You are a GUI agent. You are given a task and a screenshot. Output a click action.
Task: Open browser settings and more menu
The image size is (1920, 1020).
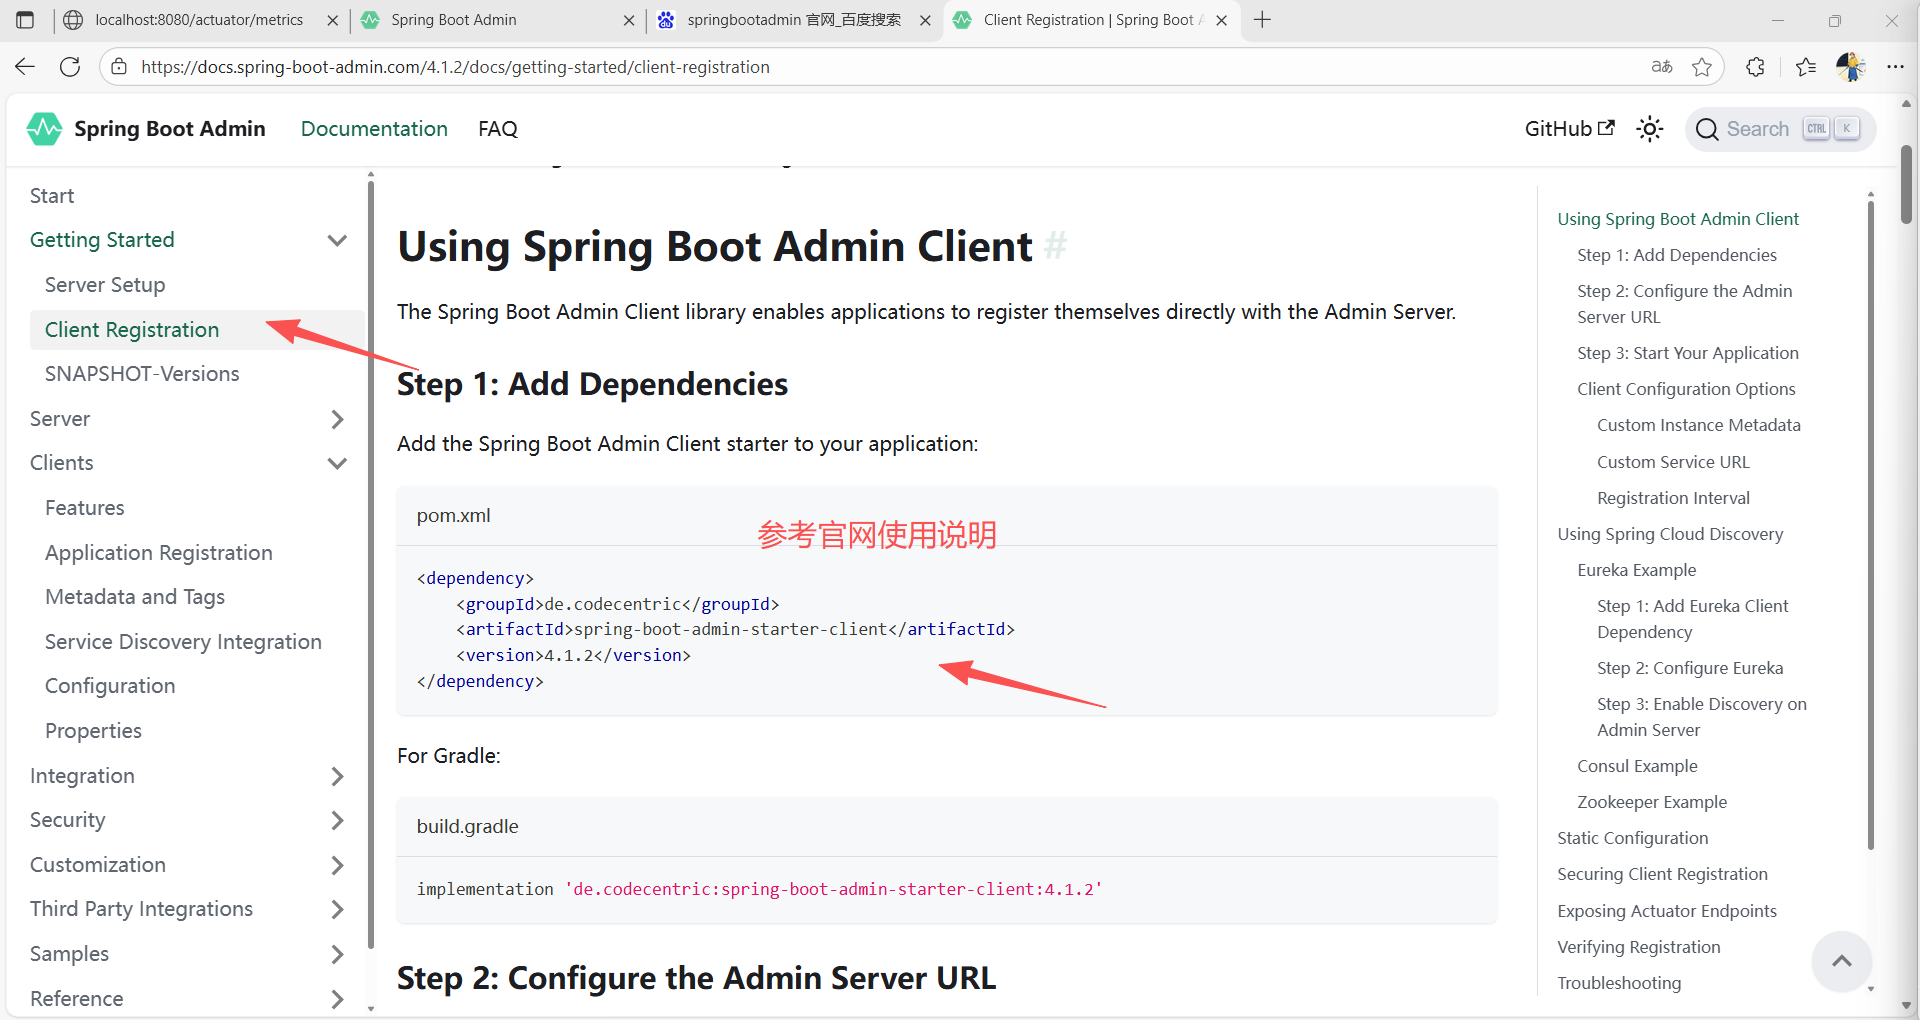point(1895,67)
